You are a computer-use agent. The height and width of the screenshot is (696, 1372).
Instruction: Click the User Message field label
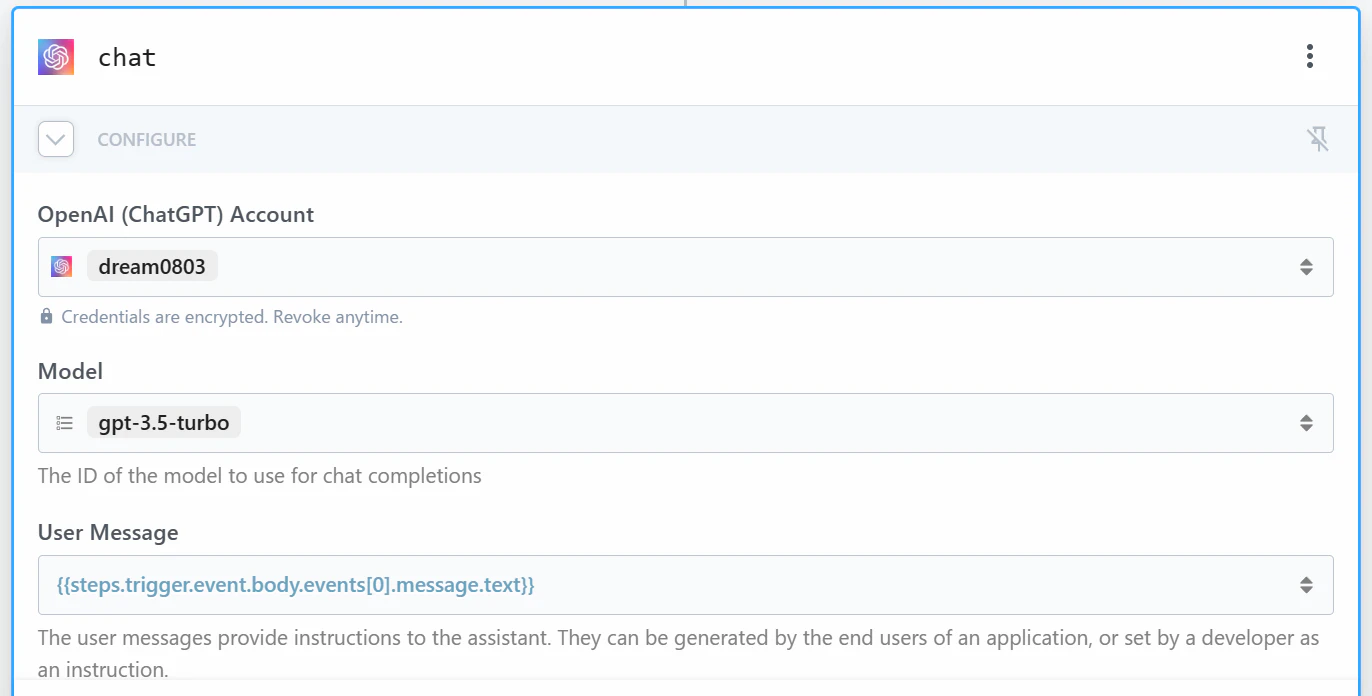[108, 533]
